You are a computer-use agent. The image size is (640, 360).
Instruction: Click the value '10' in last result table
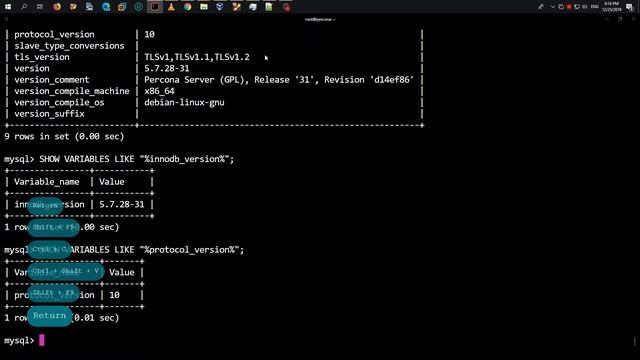point(114,295)
